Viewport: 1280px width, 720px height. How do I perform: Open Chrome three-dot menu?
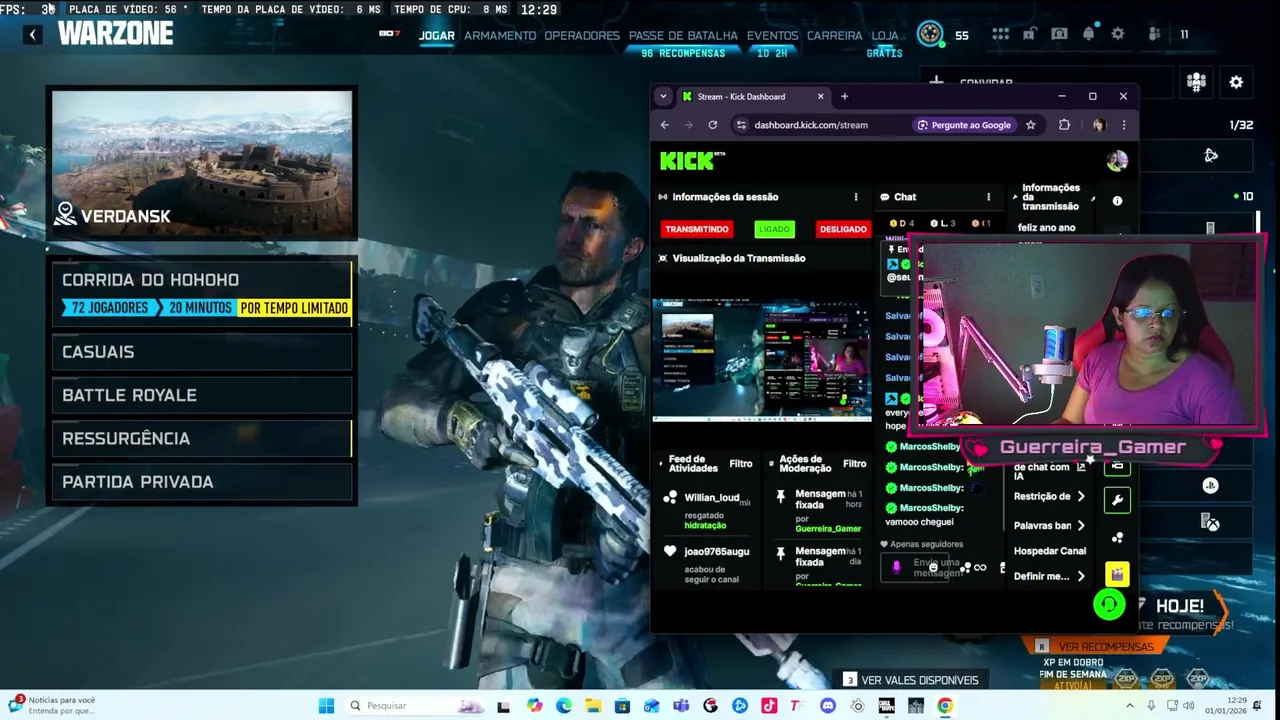(x=1124, y=125)
